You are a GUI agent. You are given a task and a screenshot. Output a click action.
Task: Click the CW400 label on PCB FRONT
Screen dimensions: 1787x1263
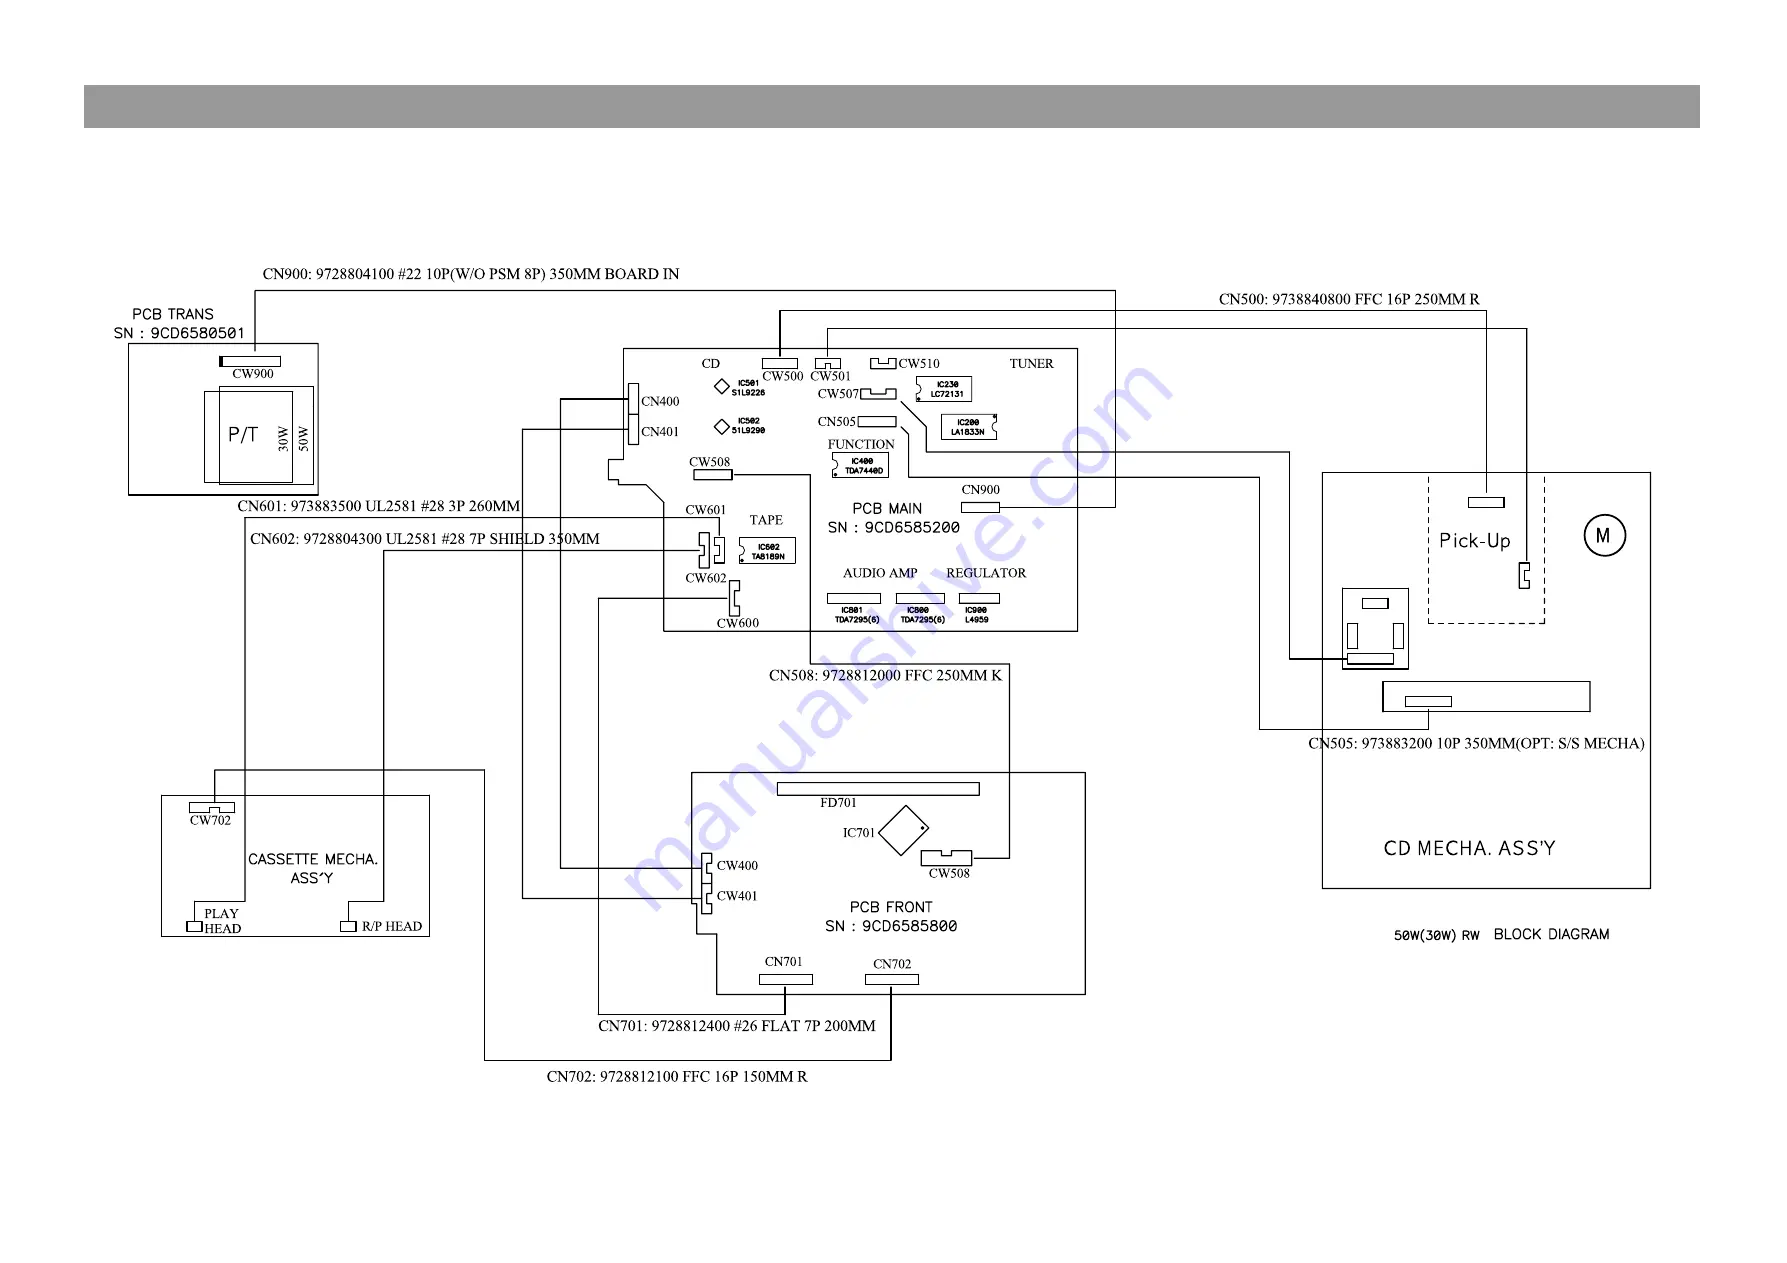[737, 866]
